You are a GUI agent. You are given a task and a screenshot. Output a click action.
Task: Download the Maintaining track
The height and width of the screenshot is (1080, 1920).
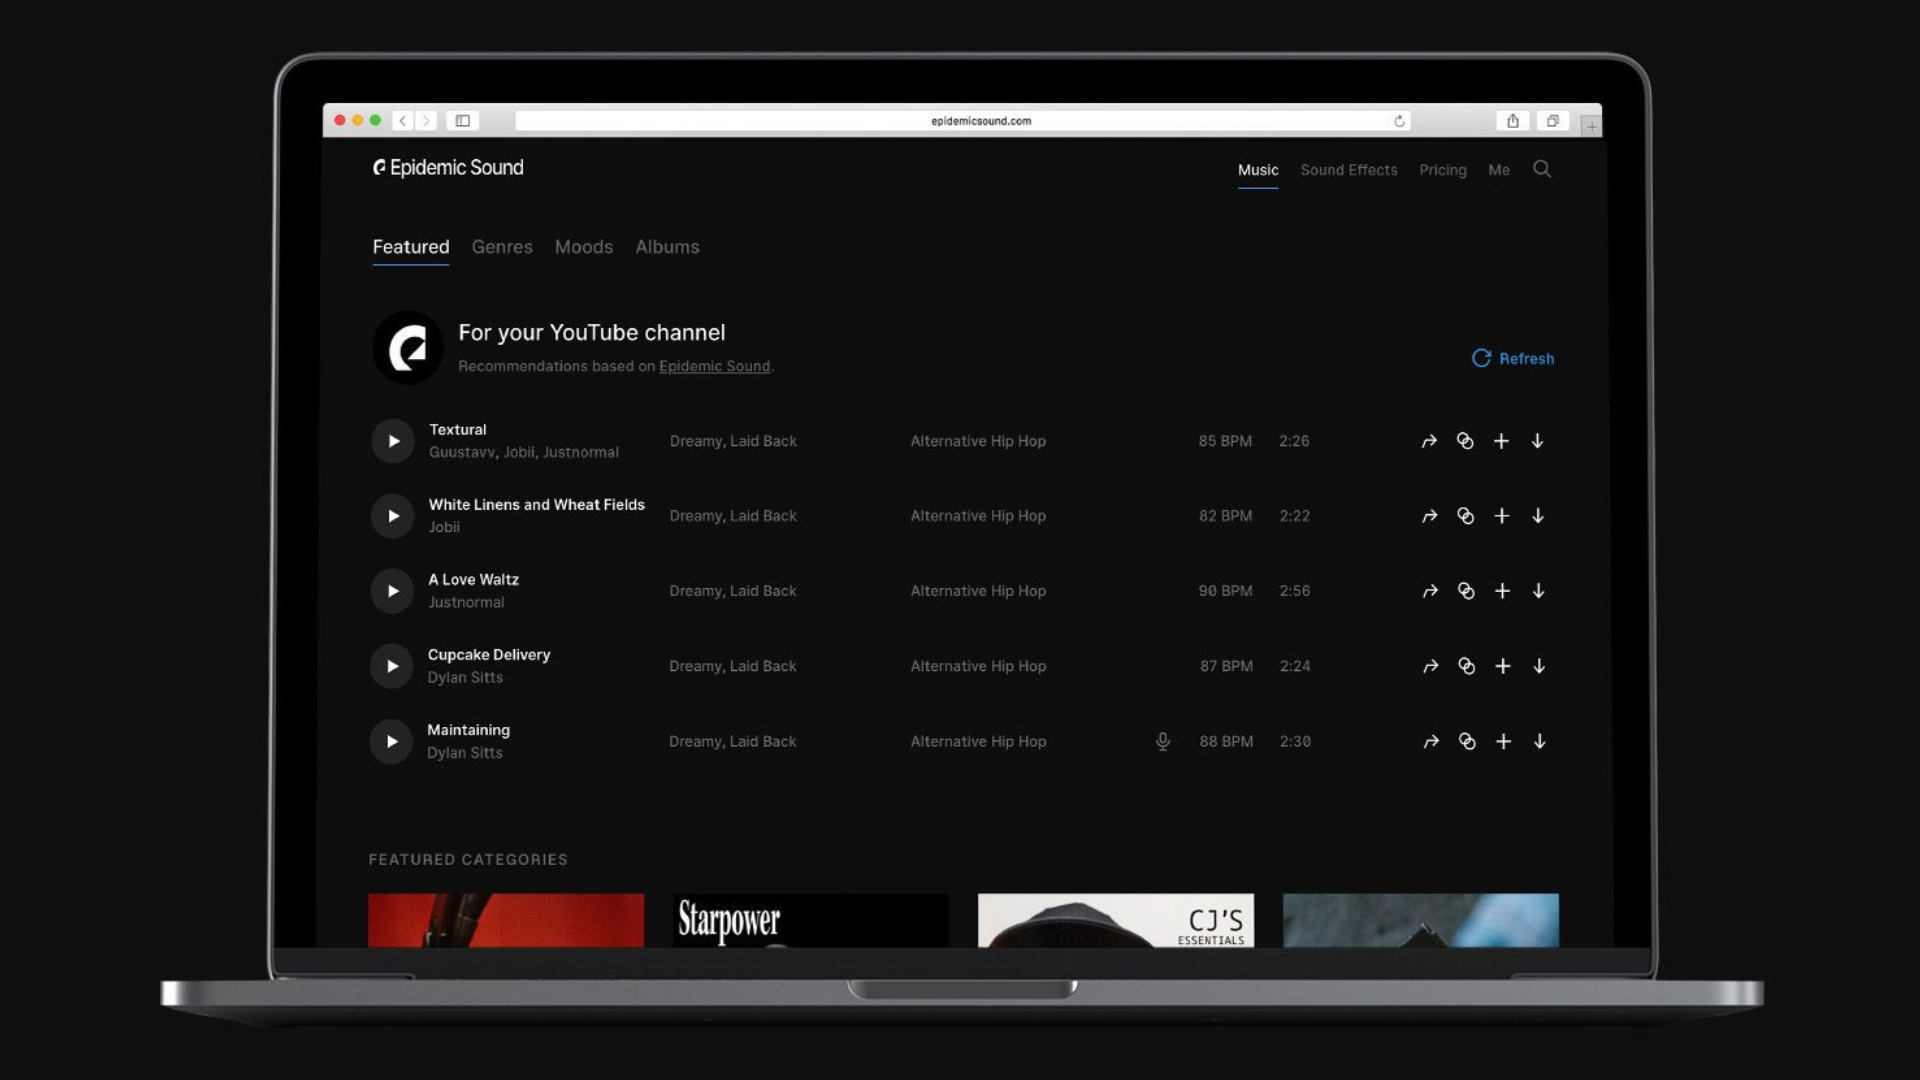click(1540, 741)
